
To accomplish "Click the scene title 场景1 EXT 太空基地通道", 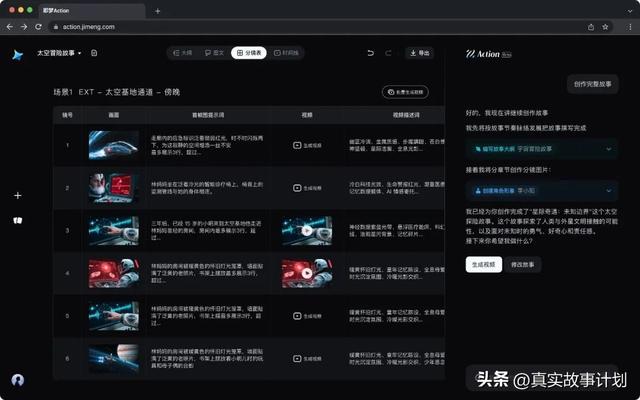I will pos(117,92).
